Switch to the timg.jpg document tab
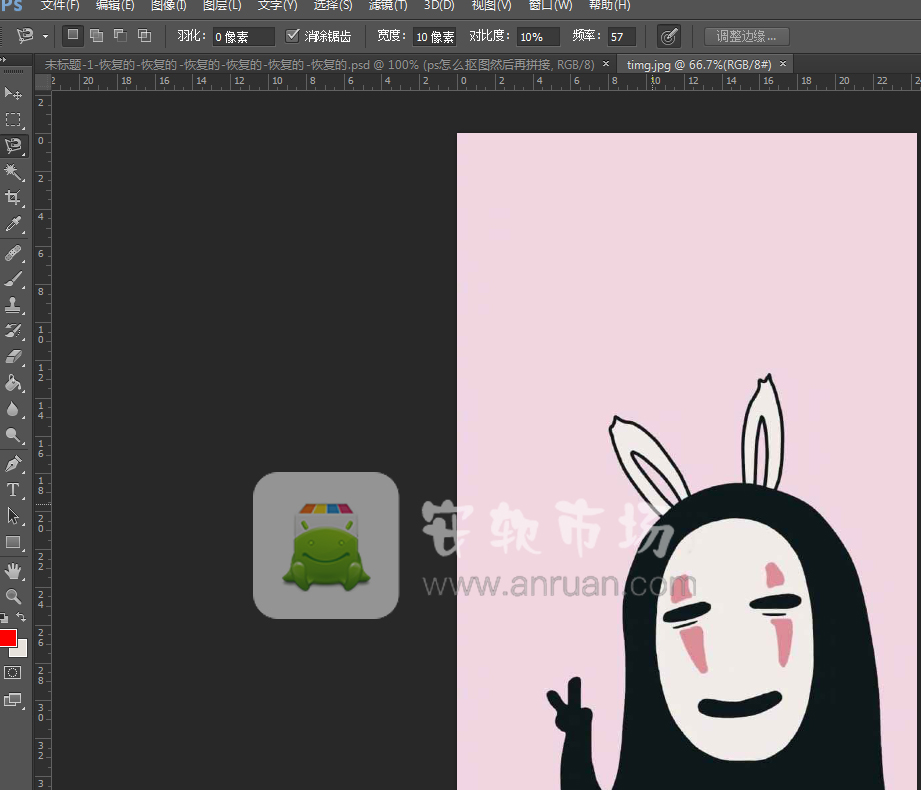 (x=700, y=62)
